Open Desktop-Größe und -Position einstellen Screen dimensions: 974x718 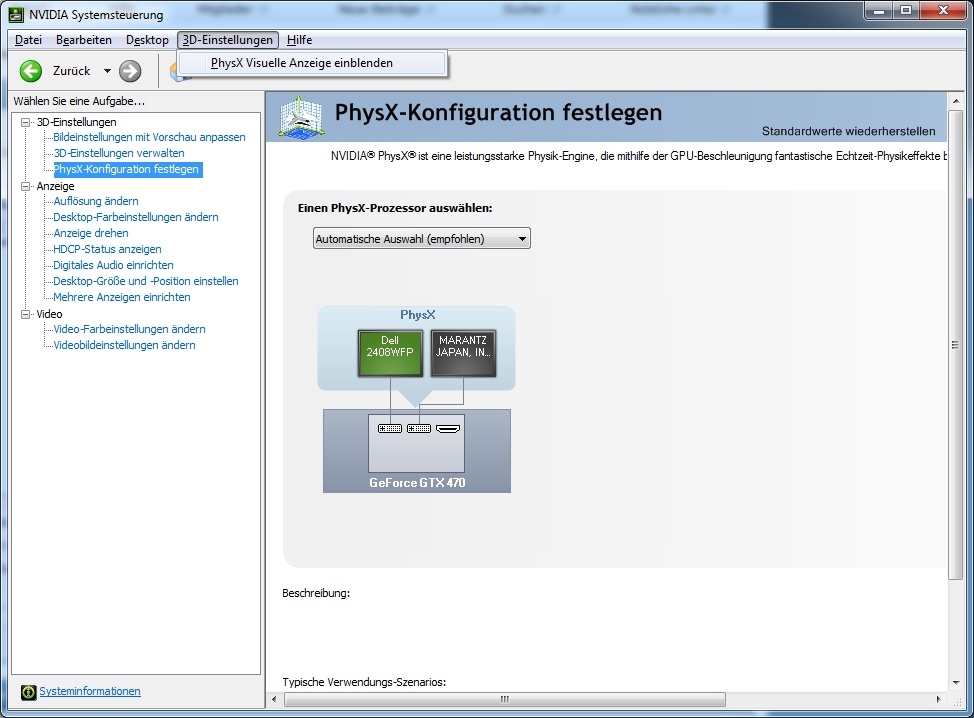(145, 281)
